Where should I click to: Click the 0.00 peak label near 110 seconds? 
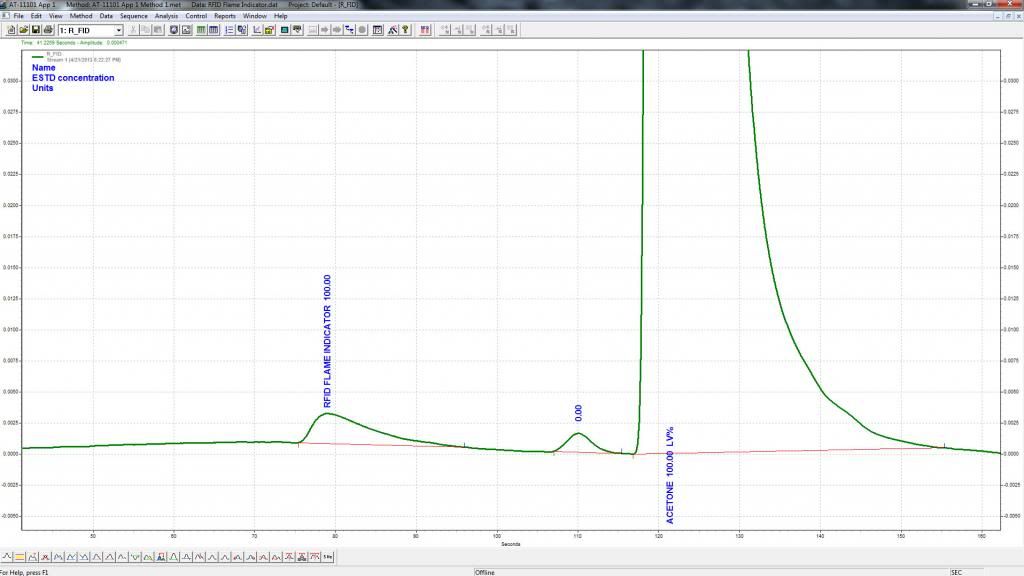click(578, 411)
